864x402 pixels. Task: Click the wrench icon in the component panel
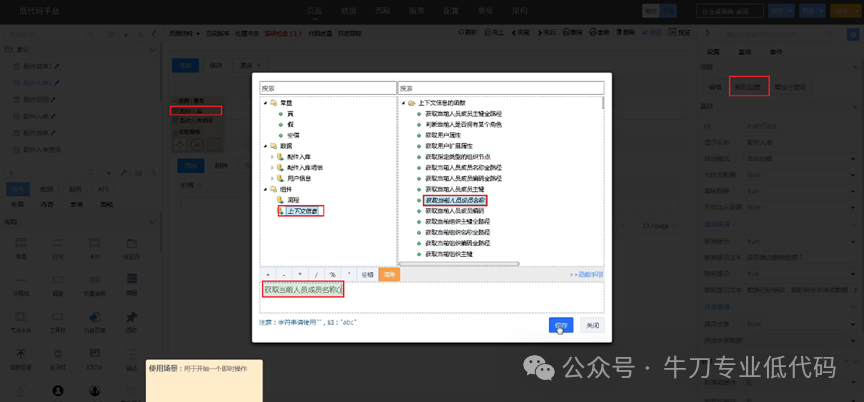coord(123,173)
